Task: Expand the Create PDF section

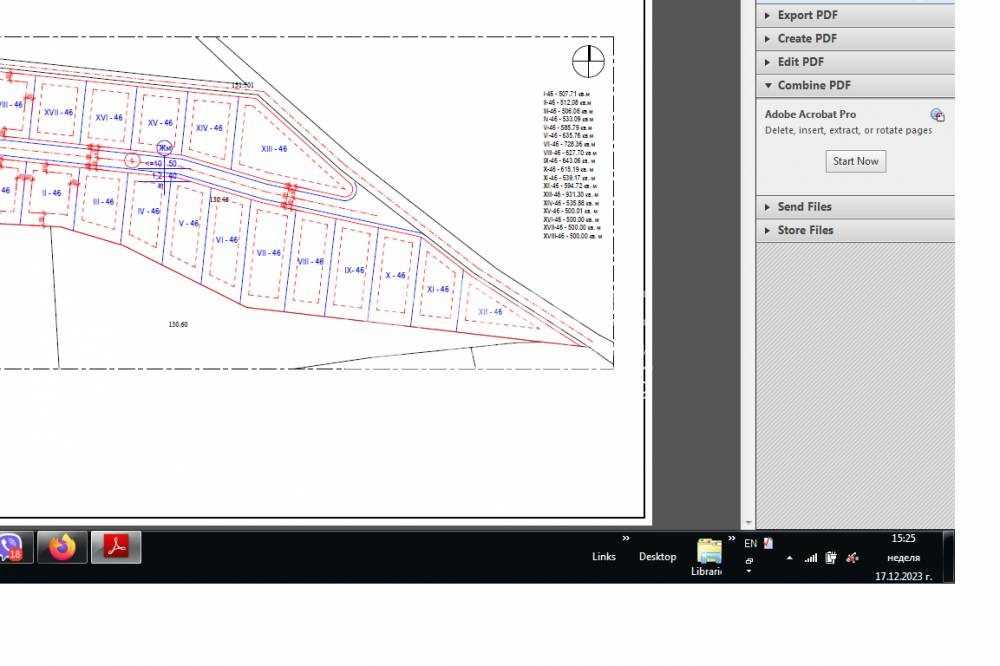Action: pos(807,38)
